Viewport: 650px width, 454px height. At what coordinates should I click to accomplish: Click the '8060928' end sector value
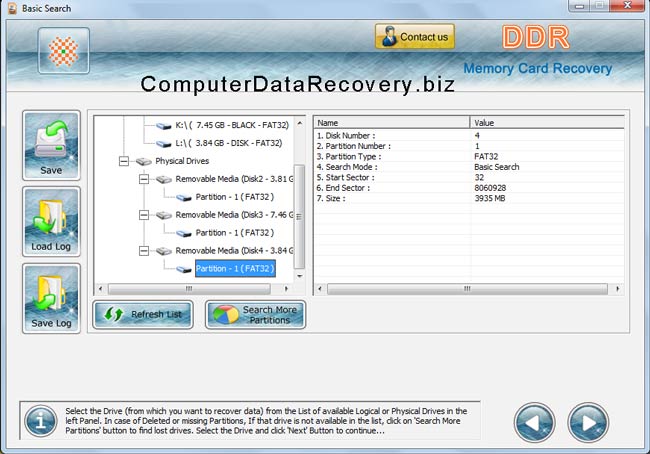coord(490,188)
